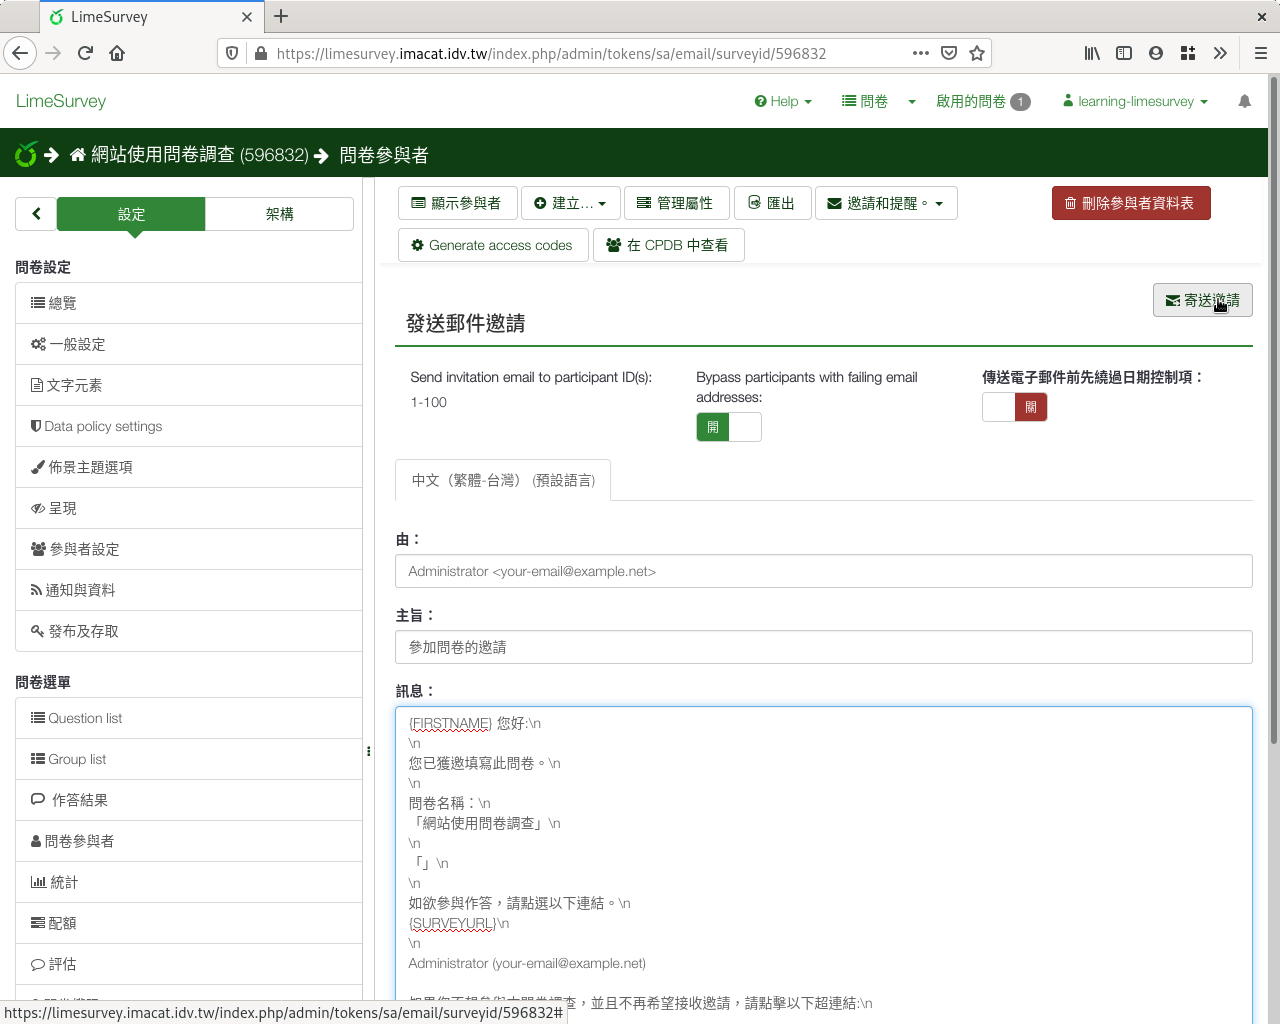This screenshot has height=1024, width=1280.
Task: Click 寄送邀請 send invitations button
Action: click(x=1202, y=300)
